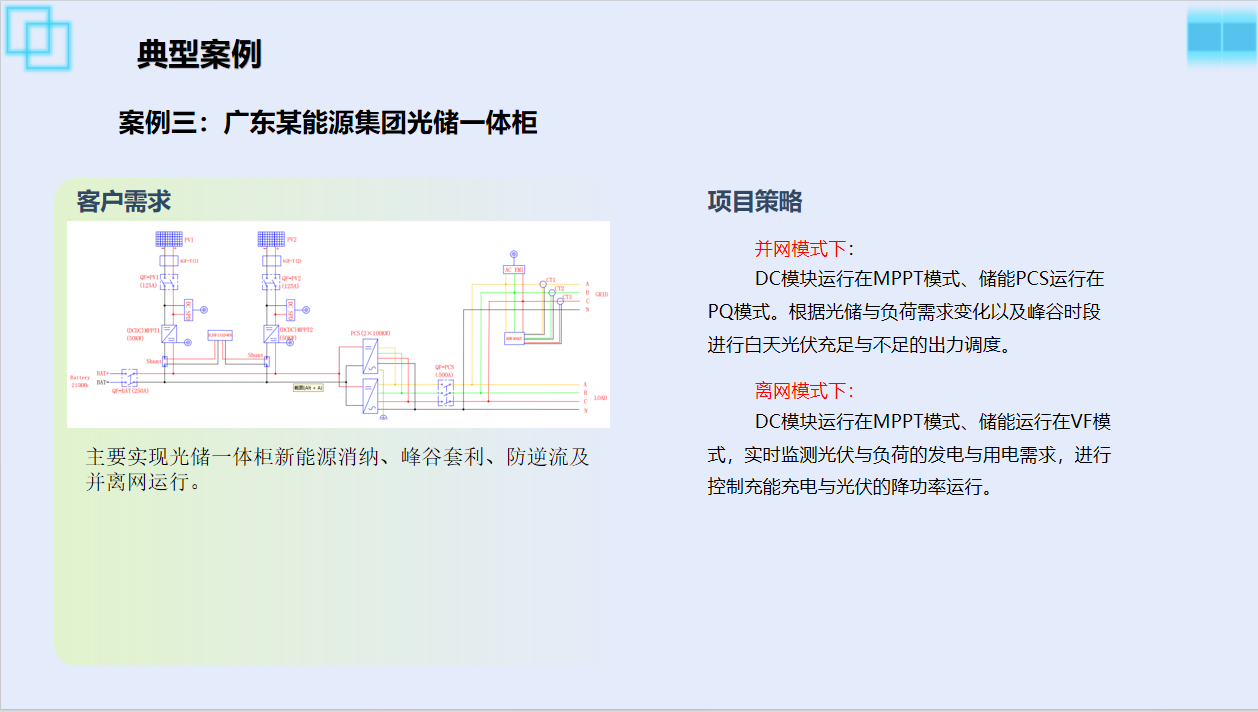This screenshot has width=1258, height=712.
Task: Click the 客户需求 heading
Action: (124, 201)
